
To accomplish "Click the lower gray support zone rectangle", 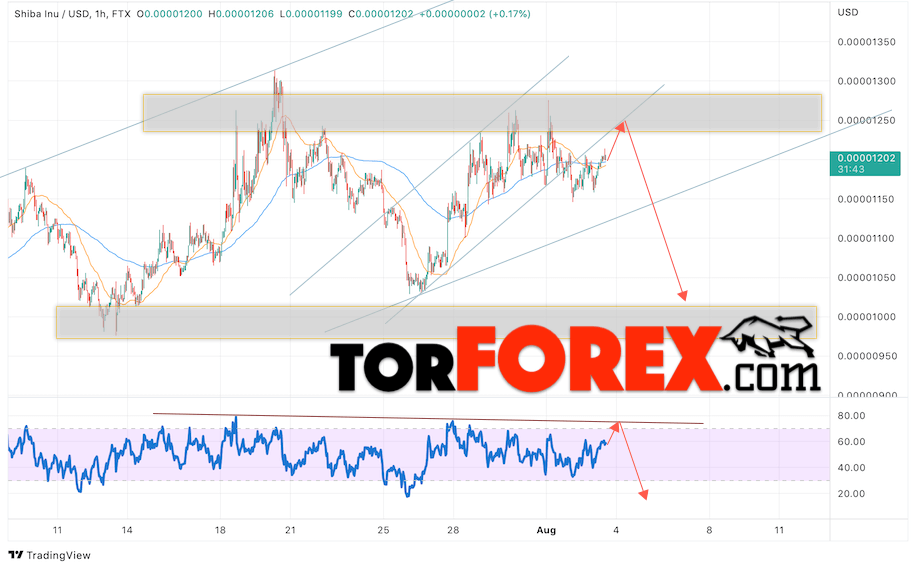I will pyautogui.click(x=436, y=322).
